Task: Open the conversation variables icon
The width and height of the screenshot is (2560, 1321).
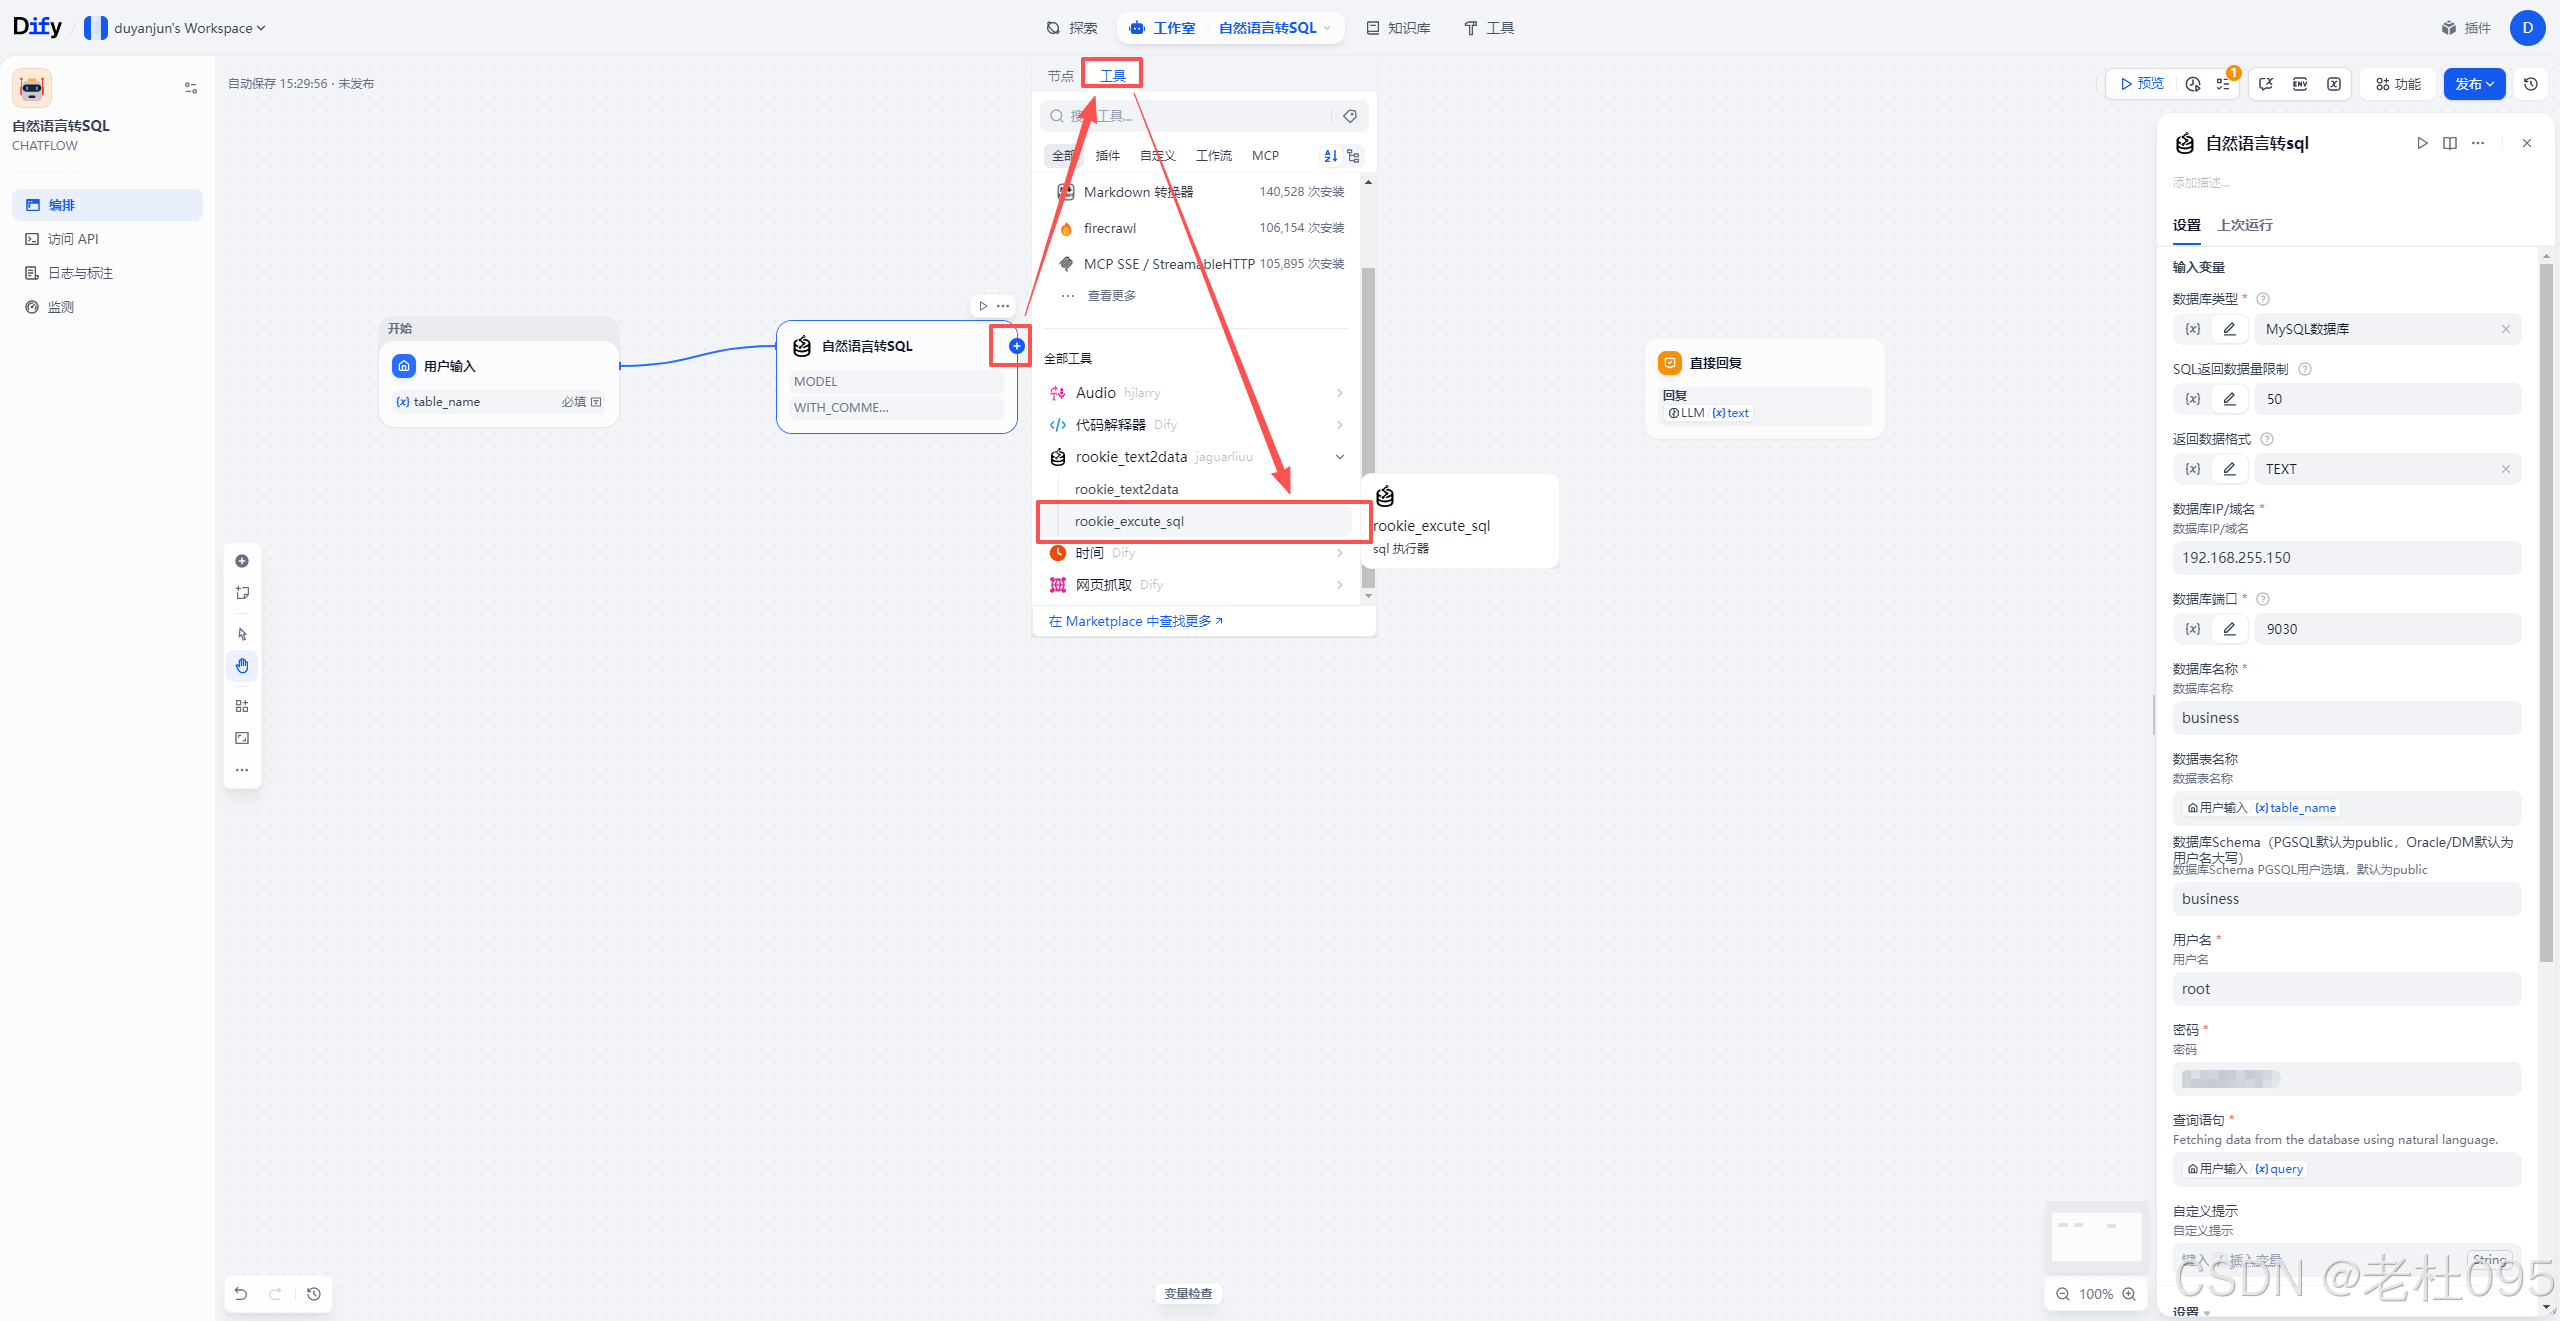Action: pyautogui.click(x=2266, y=84)
